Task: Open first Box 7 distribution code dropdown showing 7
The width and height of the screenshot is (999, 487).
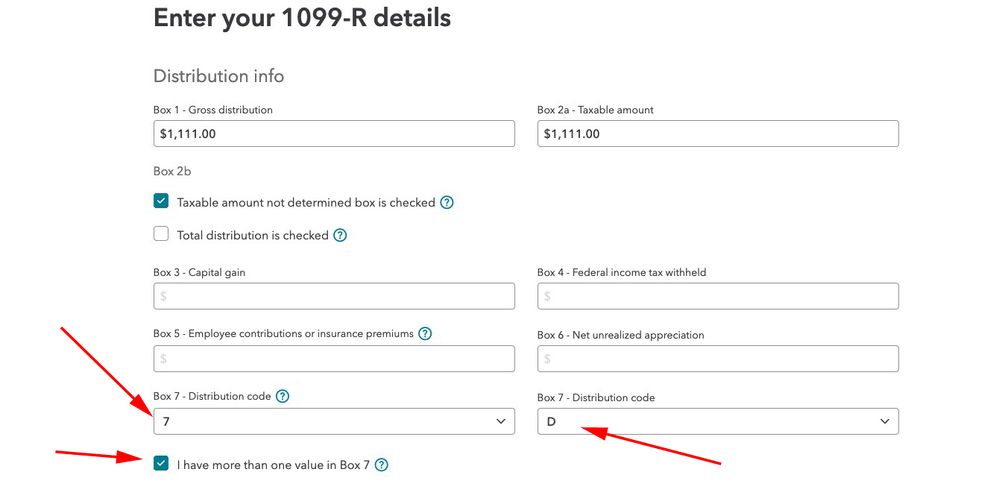Action: 333,421
